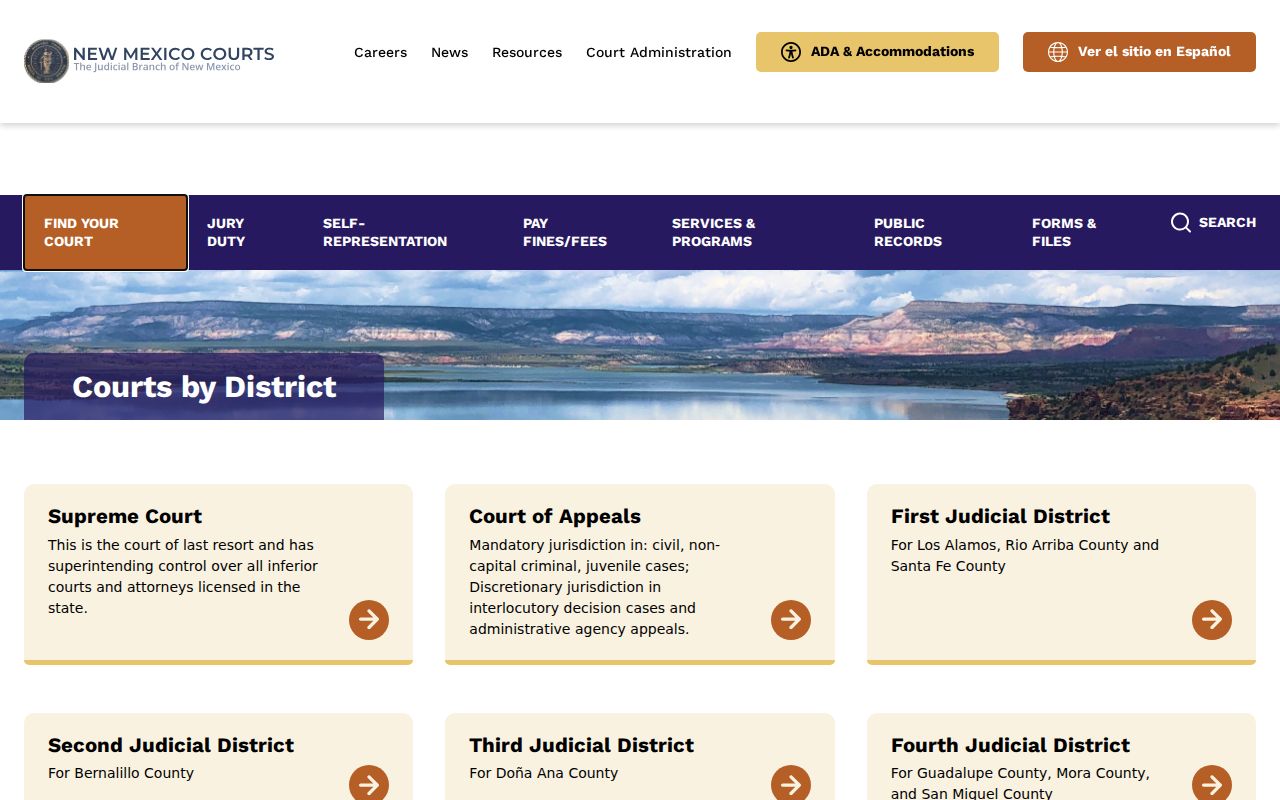Click the New Mexico Courts title text

click(x=173, y=54)
